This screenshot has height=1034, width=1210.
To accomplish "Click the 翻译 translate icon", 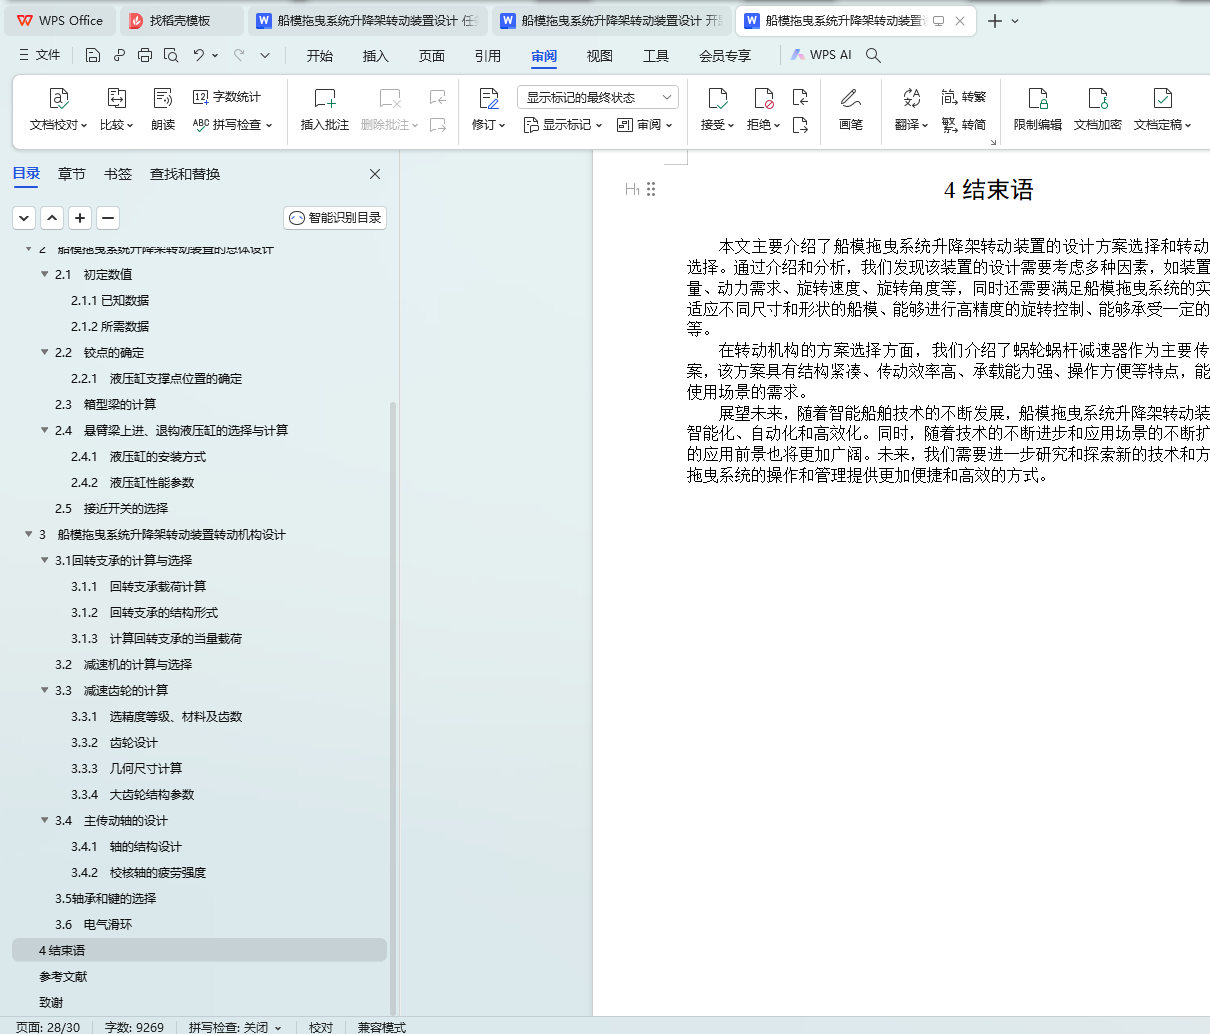I will tap(911, 98).
